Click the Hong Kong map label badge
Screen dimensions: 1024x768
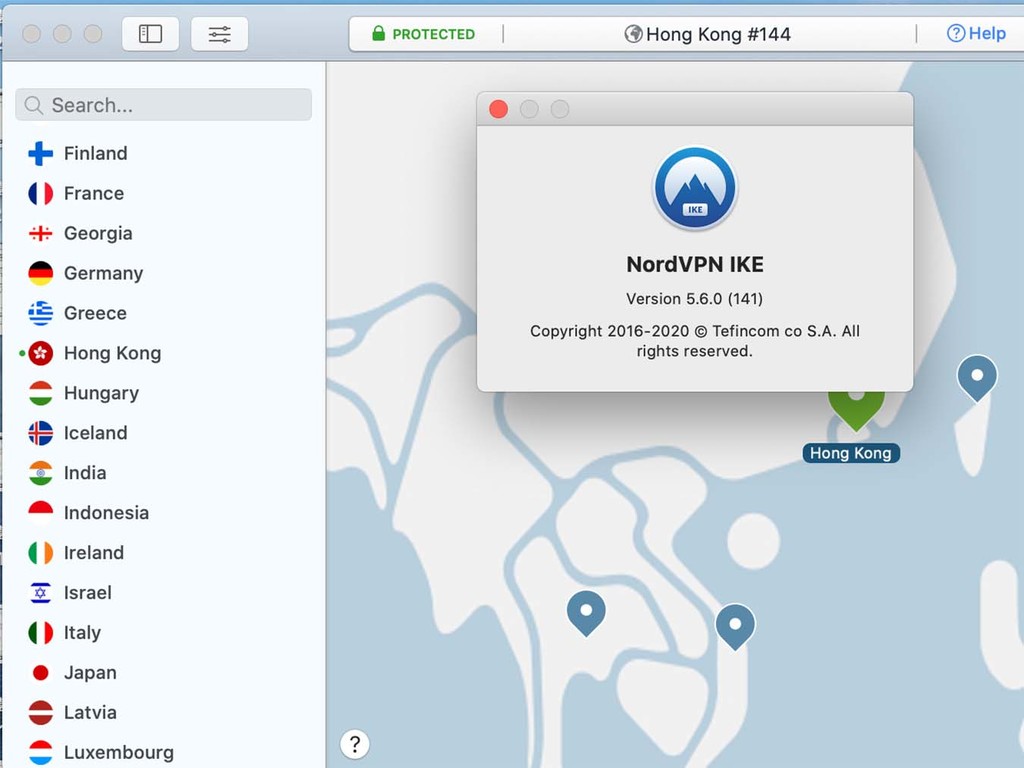[x=851, y=452]
